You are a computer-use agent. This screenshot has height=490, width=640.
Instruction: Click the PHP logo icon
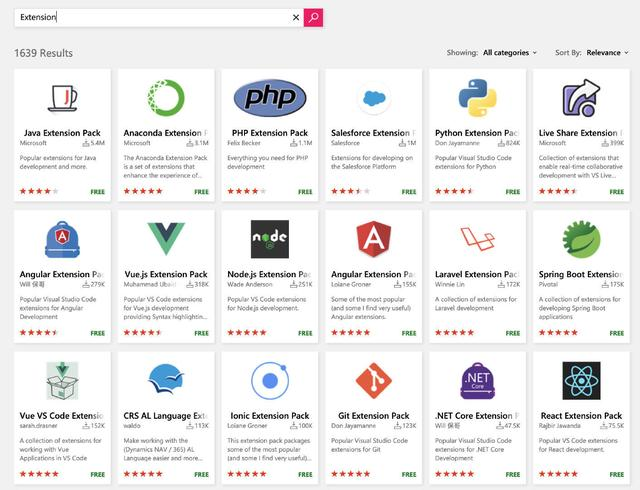tap(270, 98)
